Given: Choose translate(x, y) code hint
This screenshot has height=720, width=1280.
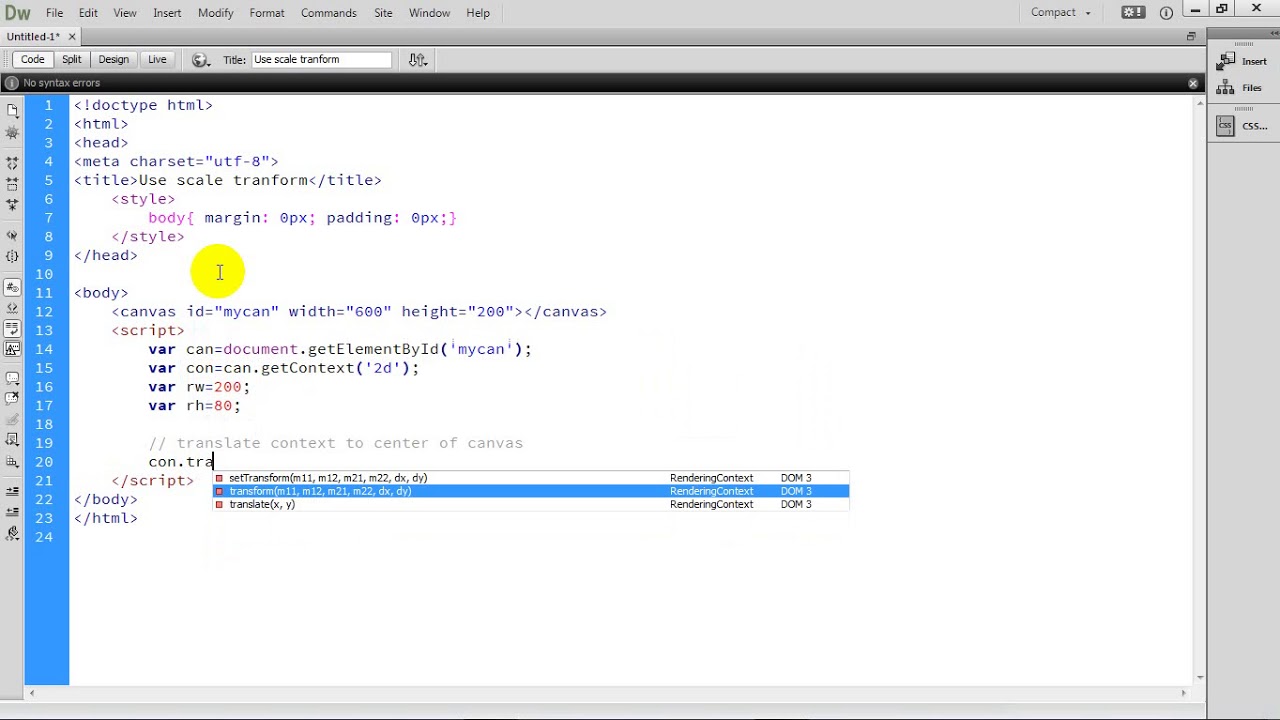Looking at the screenshot, I should tap(531, 504).
